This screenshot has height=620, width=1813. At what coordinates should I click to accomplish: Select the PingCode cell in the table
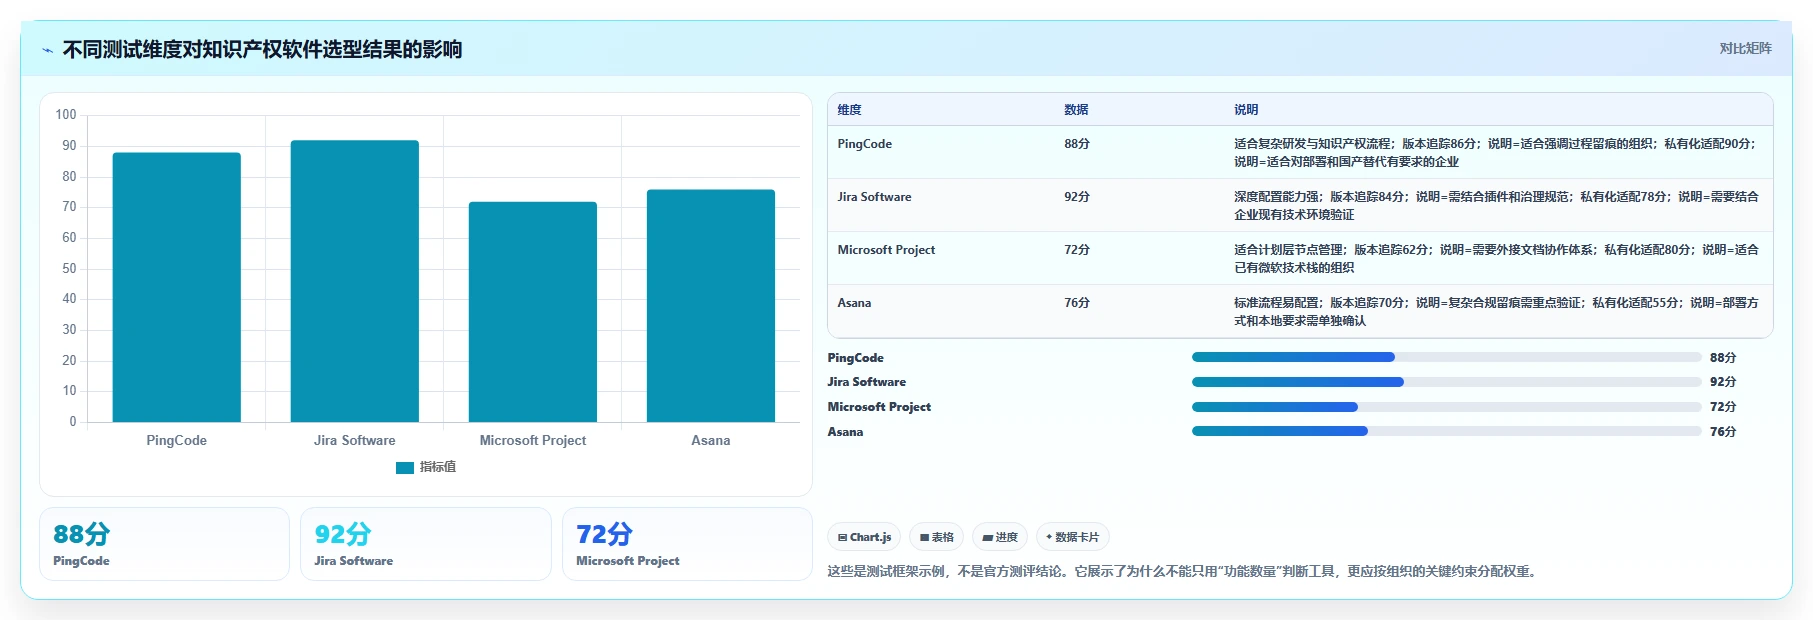click(865, 144)
